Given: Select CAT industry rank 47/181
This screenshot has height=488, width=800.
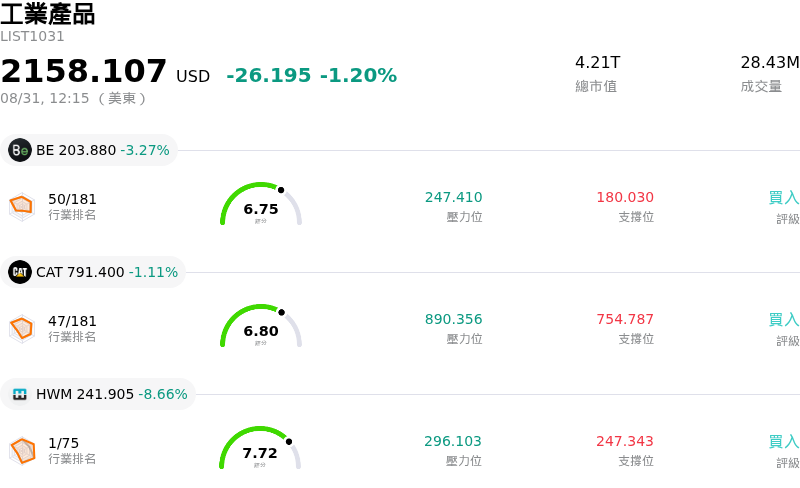Looking at the screenshot, I should pos(72,321).
